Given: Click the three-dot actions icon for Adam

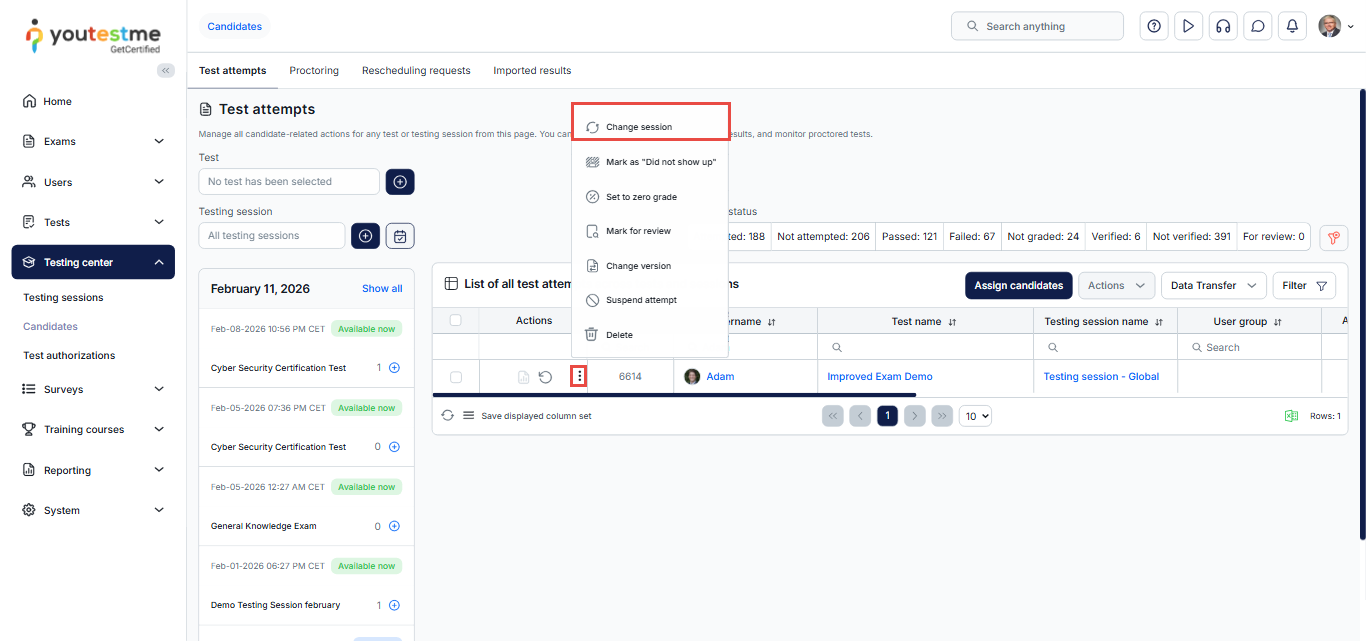Looking at the screenshot, I should click(x=580, y=376).
